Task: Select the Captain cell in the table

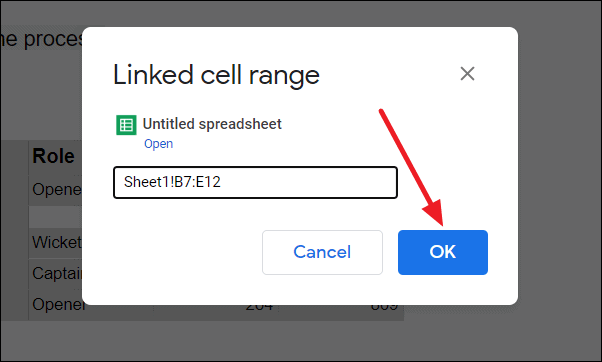Action: coord(56,274)
